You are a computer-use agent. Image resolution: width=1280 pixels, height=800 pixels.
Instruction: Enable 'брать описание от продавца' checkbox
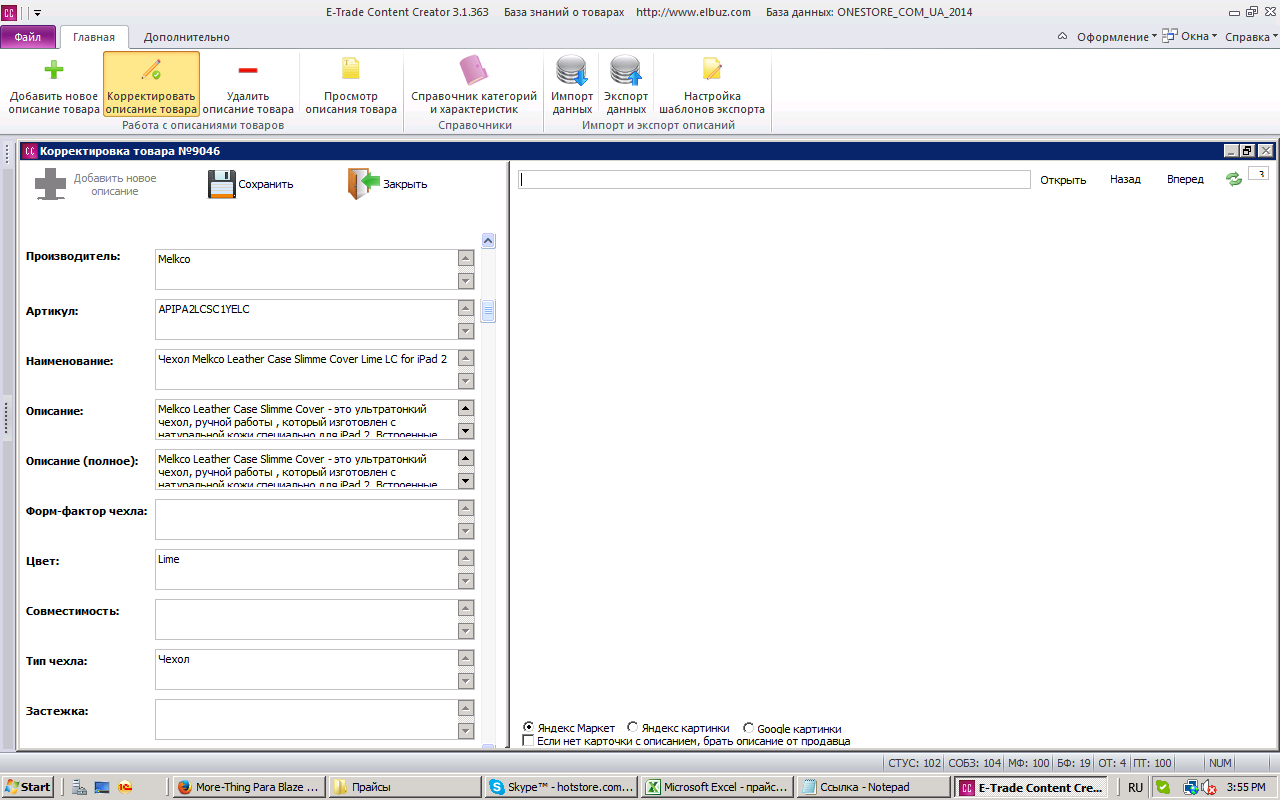(529, 741)
